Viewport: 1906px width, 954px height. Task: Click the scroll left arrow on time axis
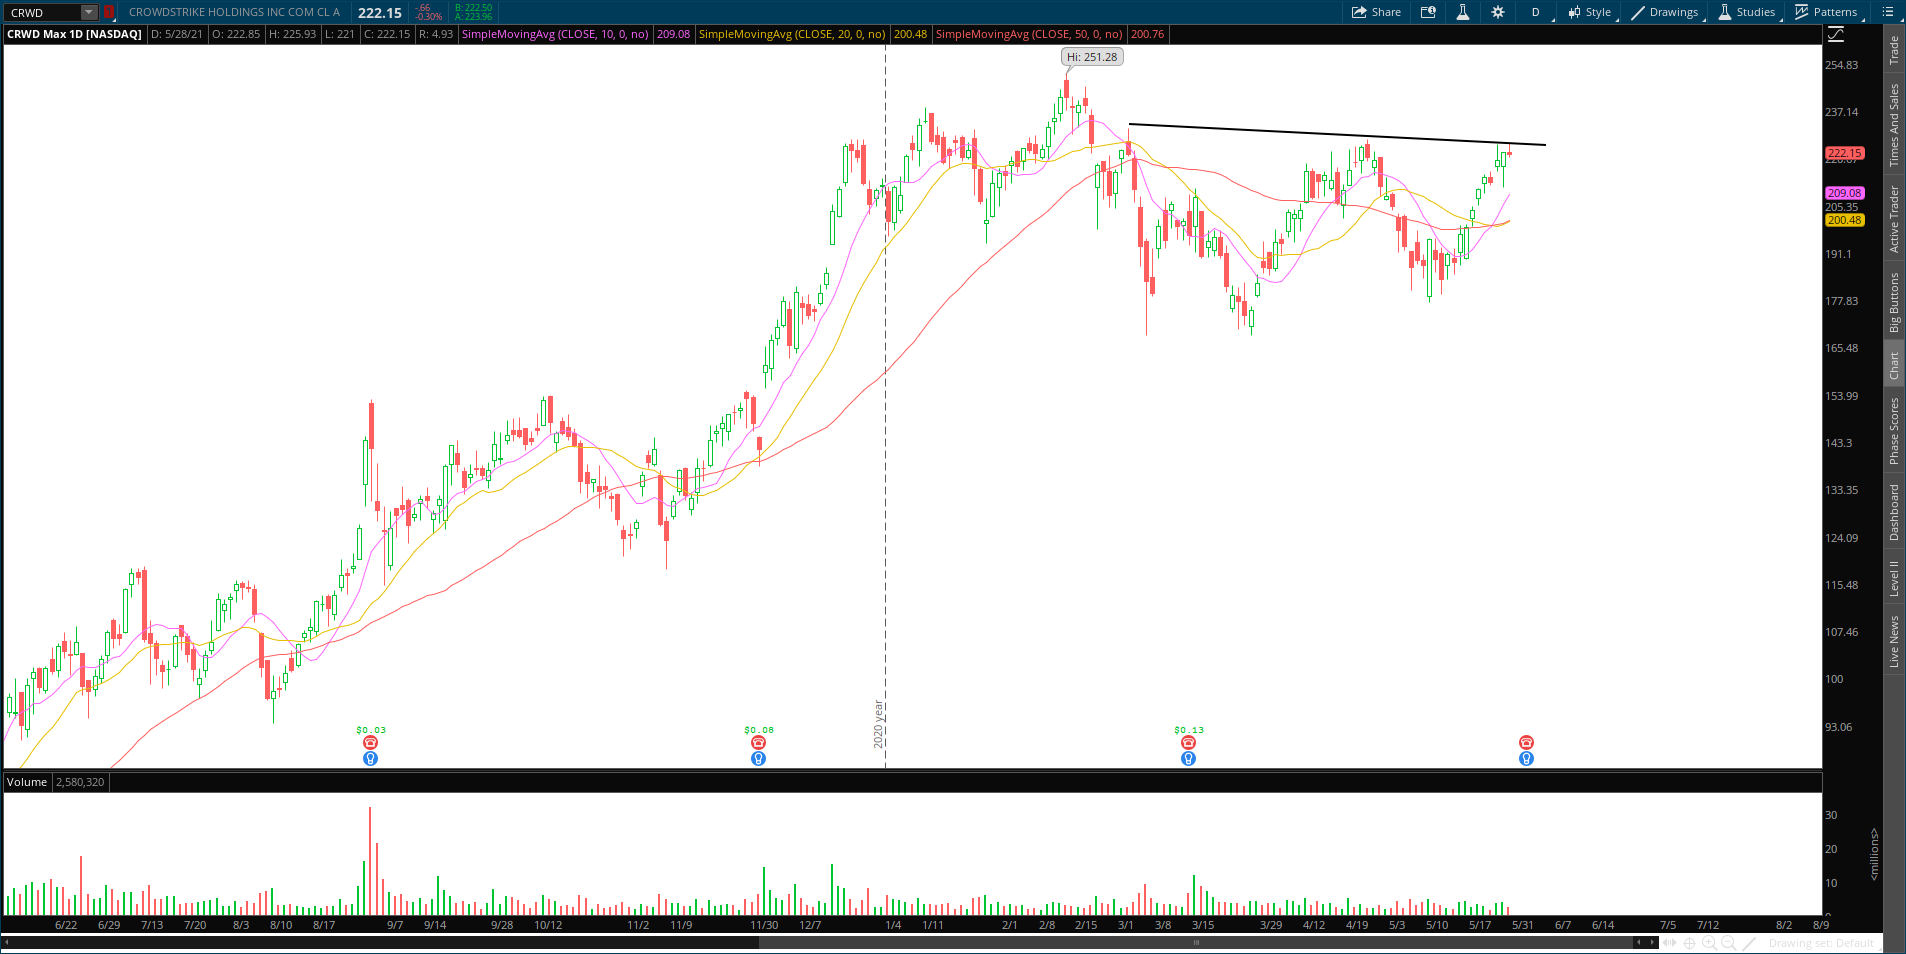(1638, 943)
